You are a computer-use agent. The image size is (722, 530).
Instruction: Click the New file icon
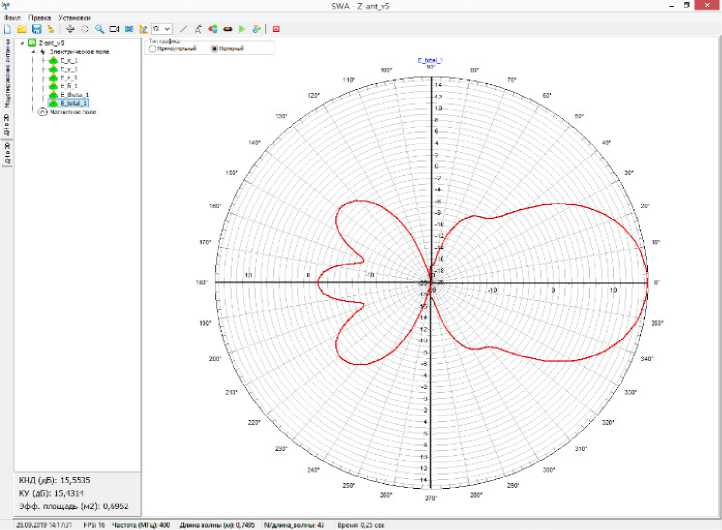[x=7, y=29]
